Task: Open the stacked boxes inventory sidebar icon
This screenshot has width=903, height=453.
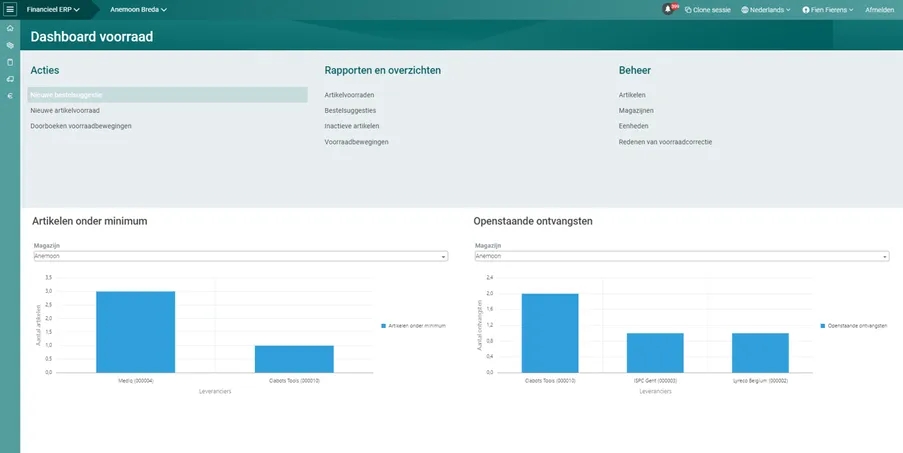Action: coord(10,45)
